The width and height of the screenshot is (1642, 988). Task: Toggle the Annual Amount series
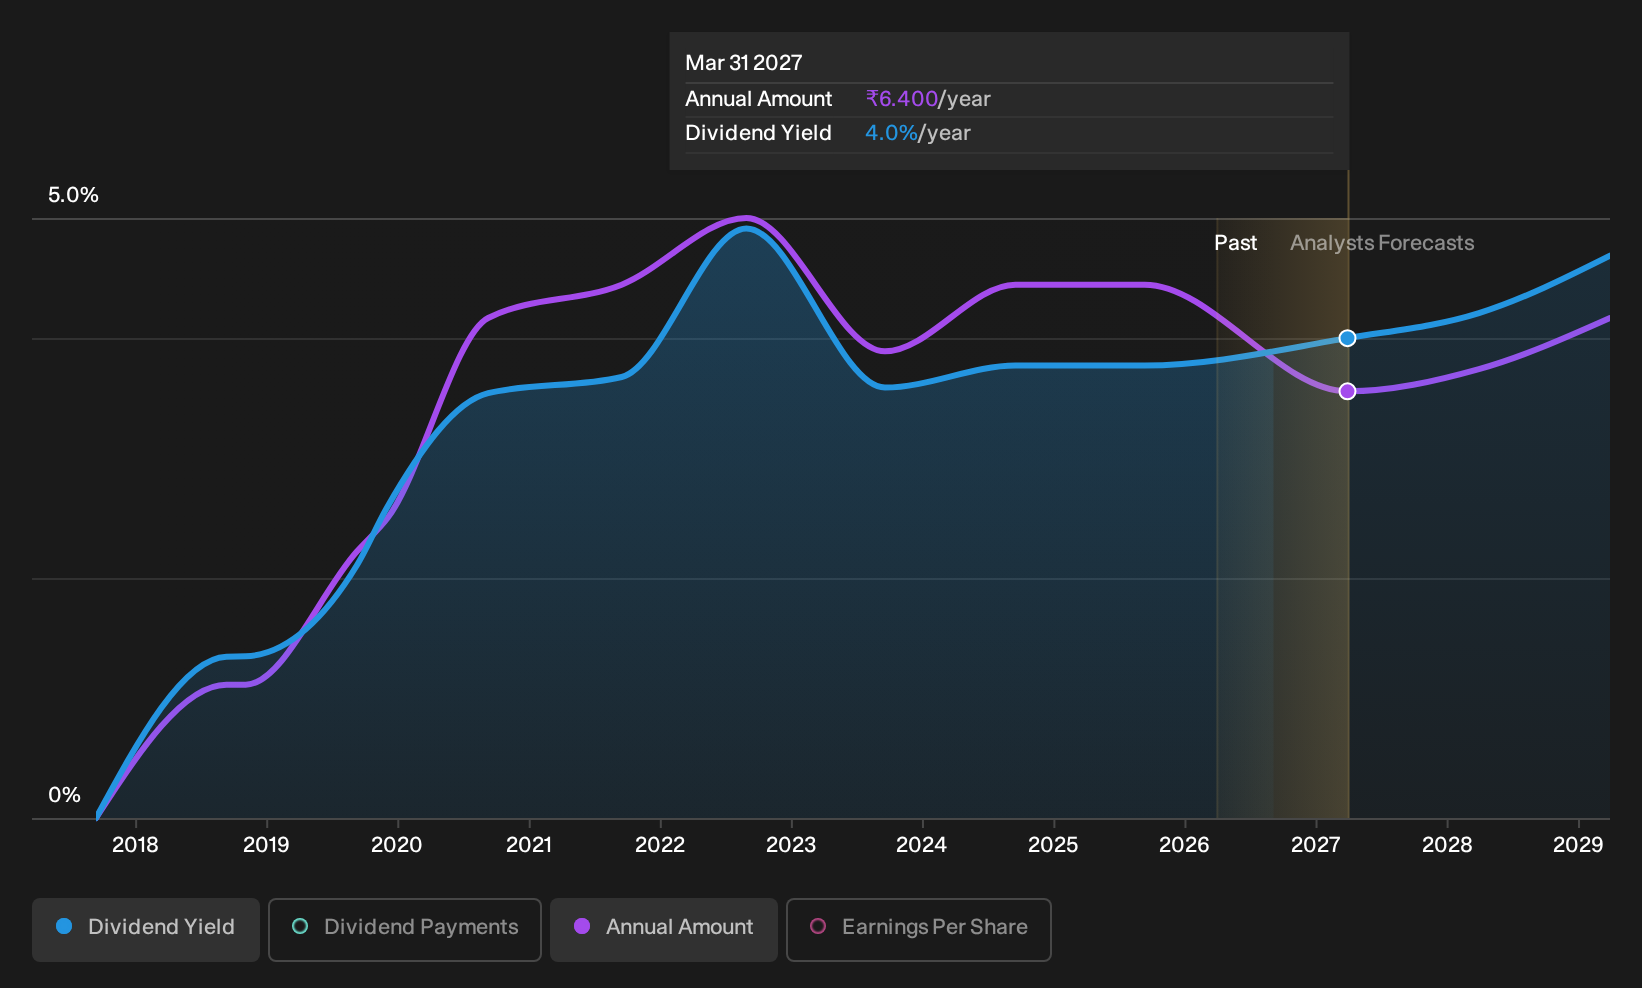click(x=664, y=929)
